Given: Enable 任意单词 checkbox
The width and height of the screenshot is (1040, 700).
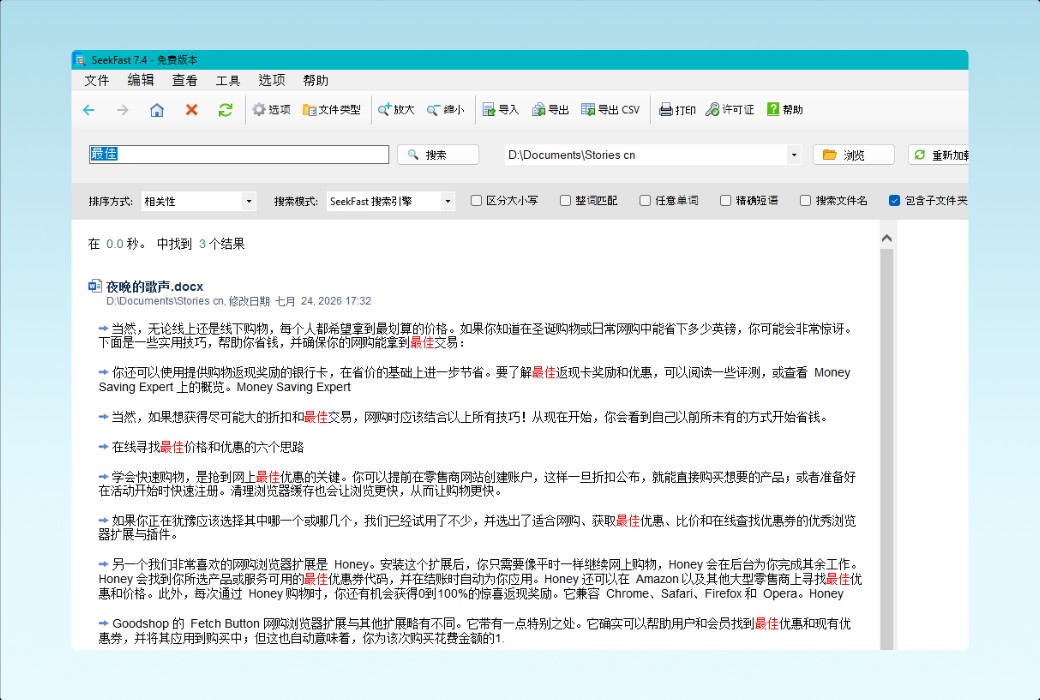Looking at the screenshot, I should tap(645, 200).
